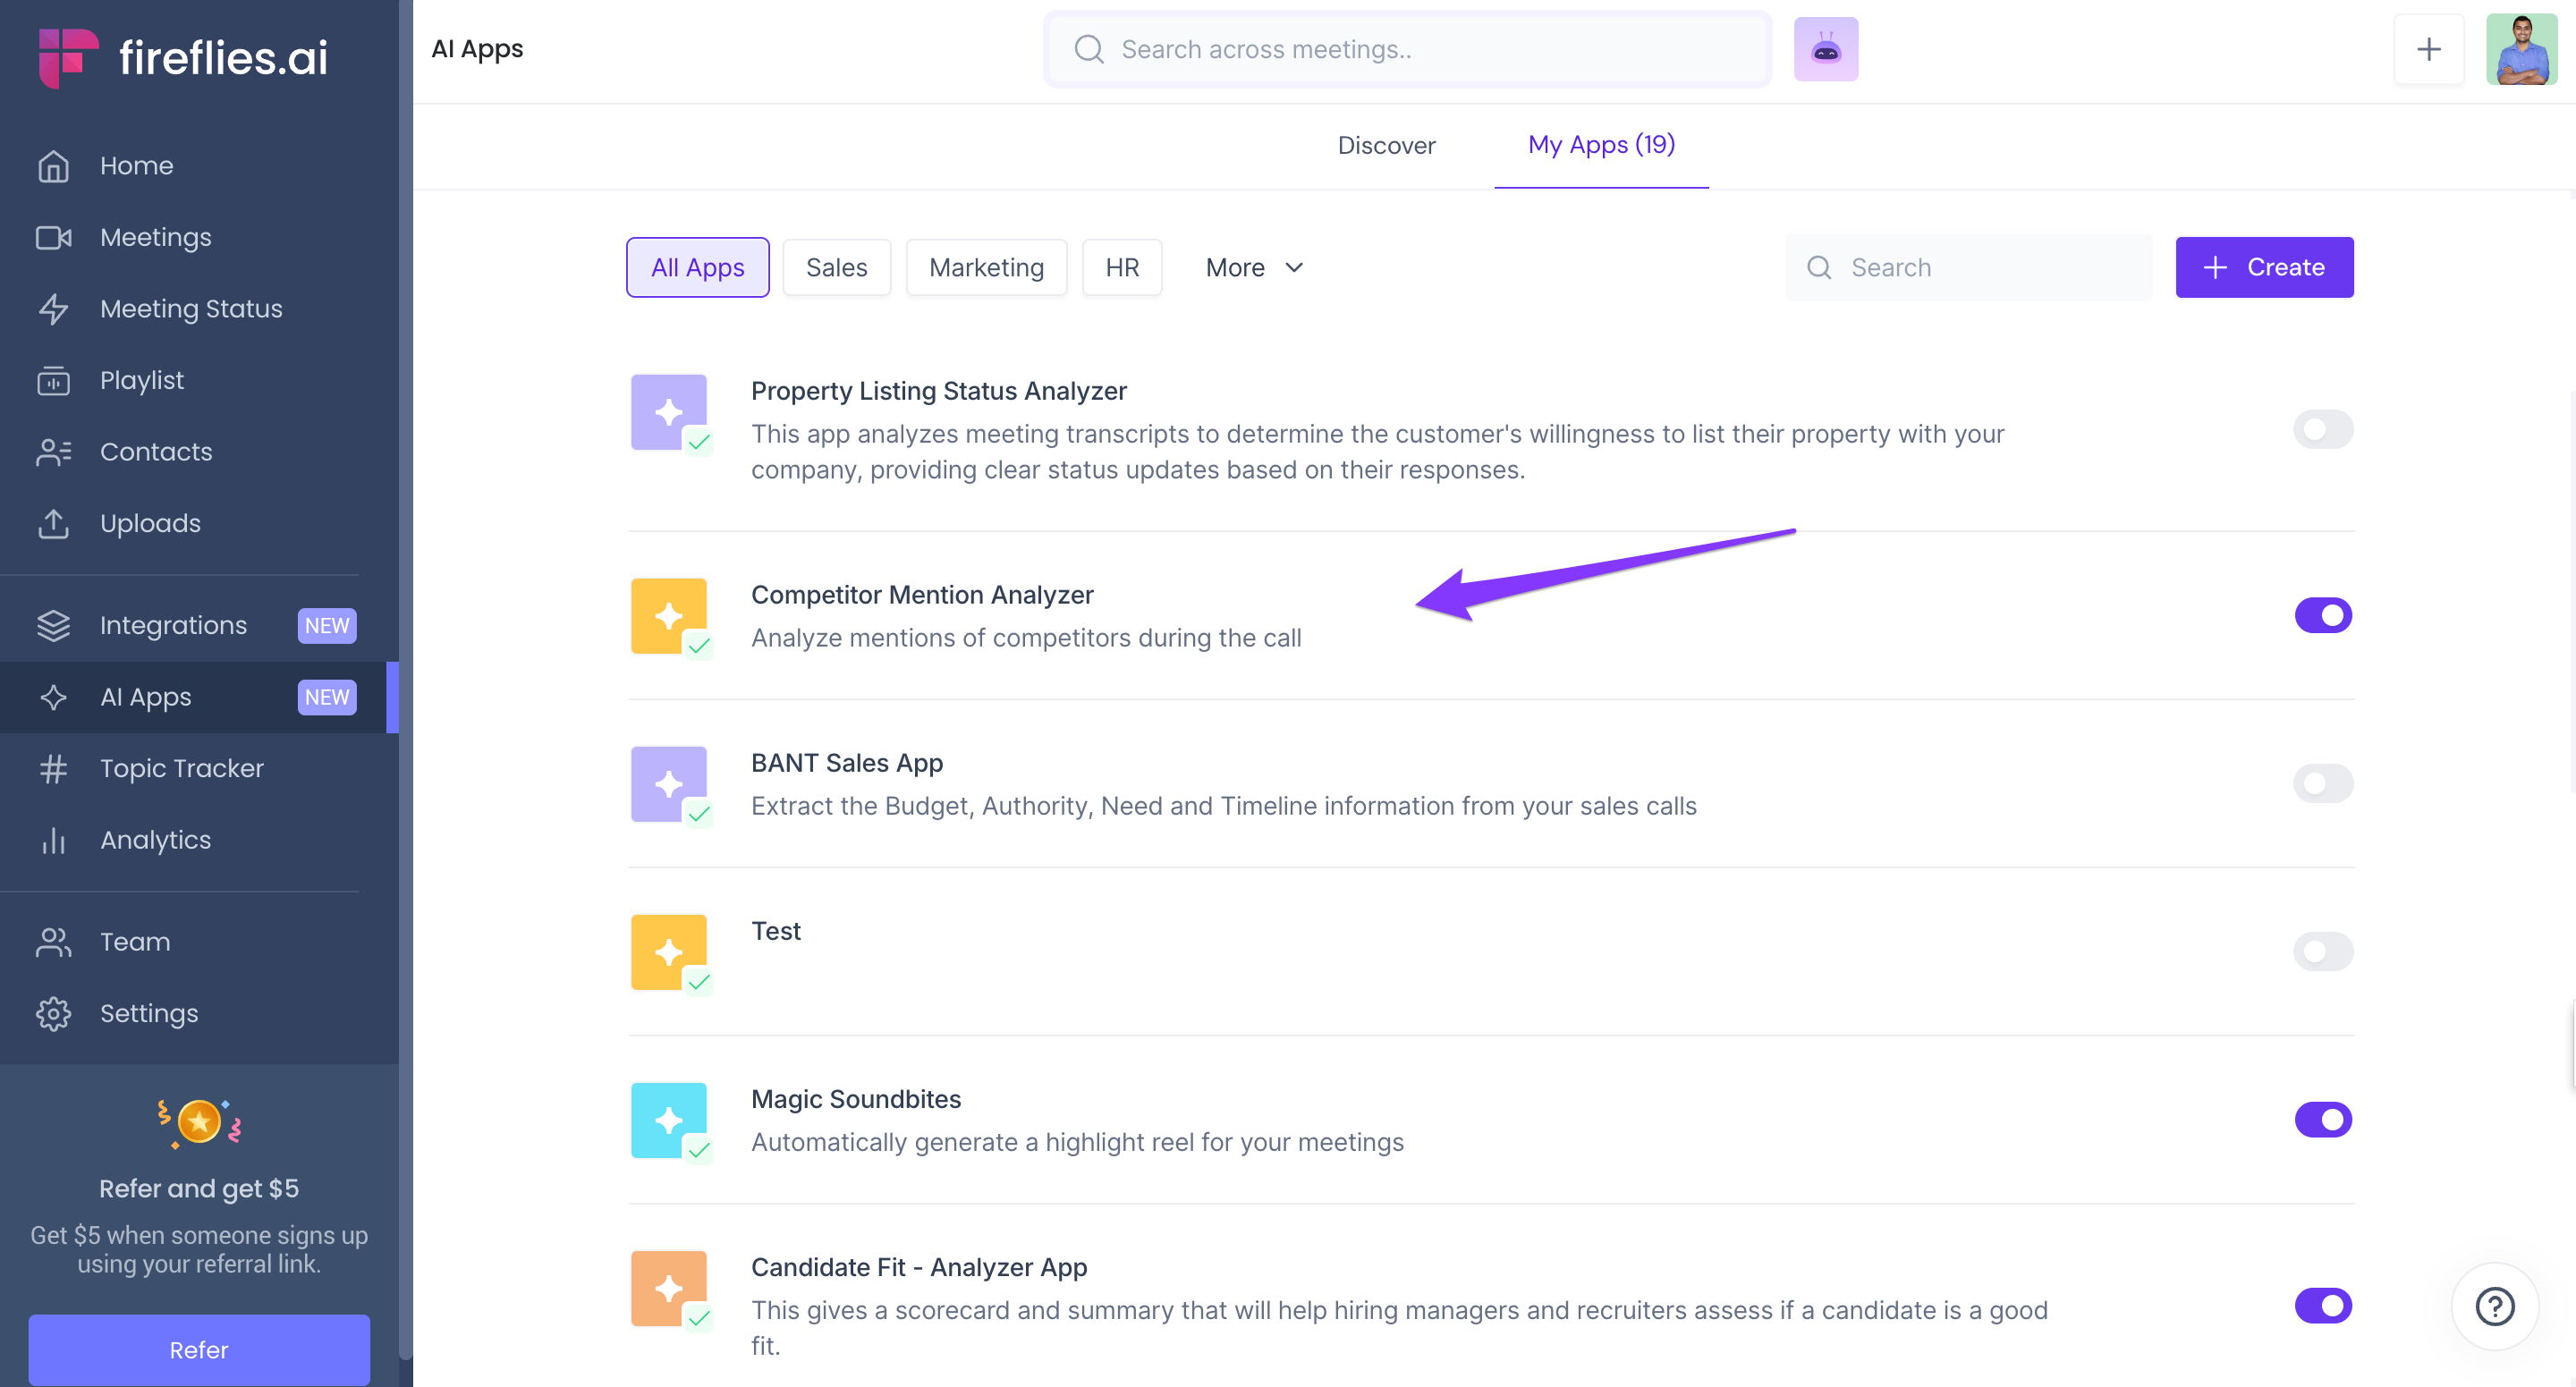Viewport: 2576px width, 1387px height.
Task: Select the Sales category filter
Action: coord(836,268)
